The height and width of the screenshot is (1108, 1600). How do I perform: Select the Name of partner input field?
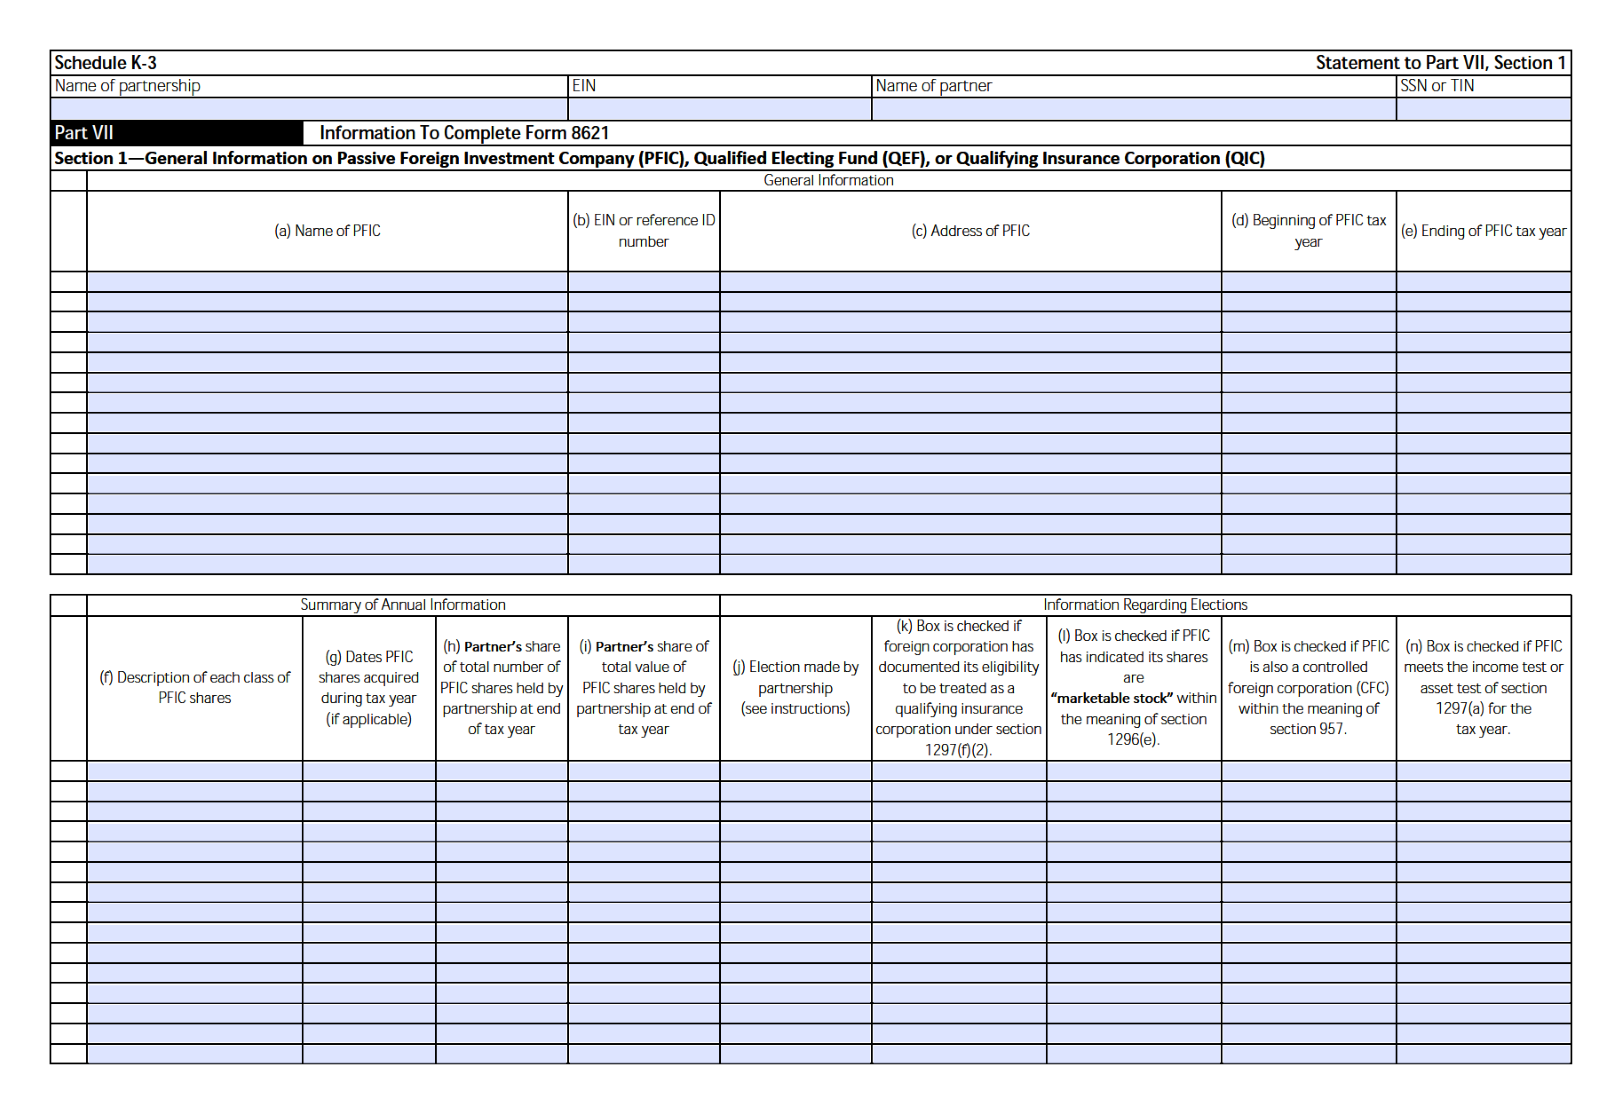pyautogui.click(x=1133, y=109)
